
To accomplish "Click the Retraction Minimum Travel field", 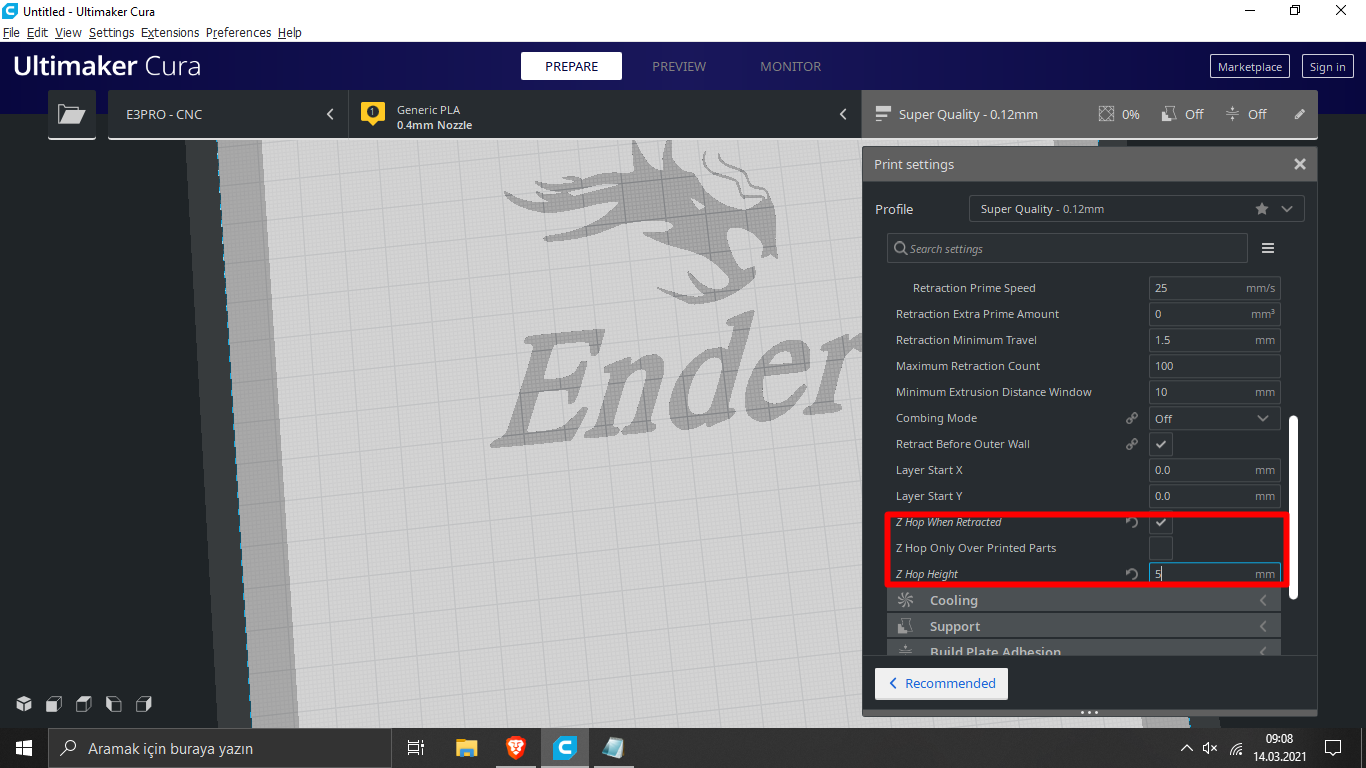I will 1215,340.
